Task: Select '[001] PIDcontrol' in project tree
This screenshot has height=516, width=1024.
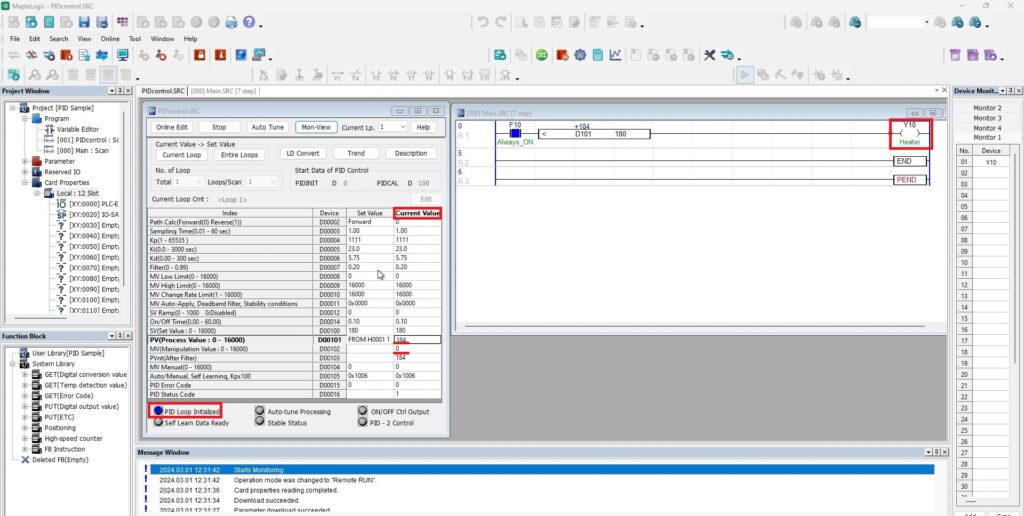Action: click(x=88, y=140)
